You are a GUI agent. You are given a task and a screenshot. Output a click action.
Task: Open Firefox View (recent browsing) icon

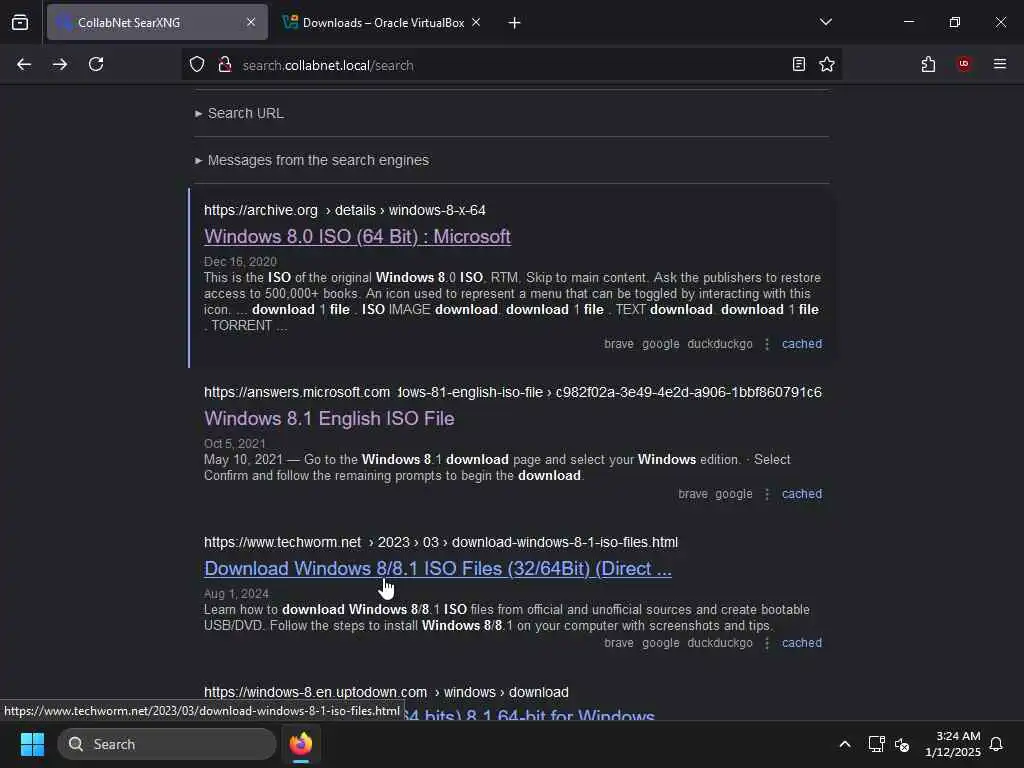pos(20,23)
